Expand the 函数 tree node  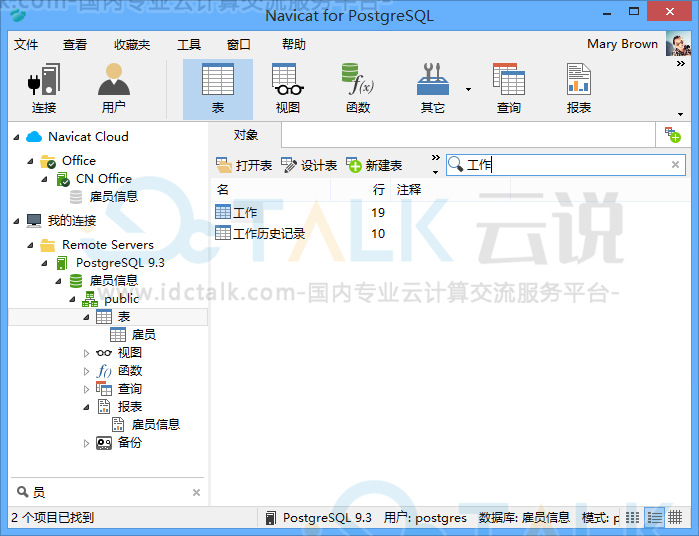tap(86, 371)
